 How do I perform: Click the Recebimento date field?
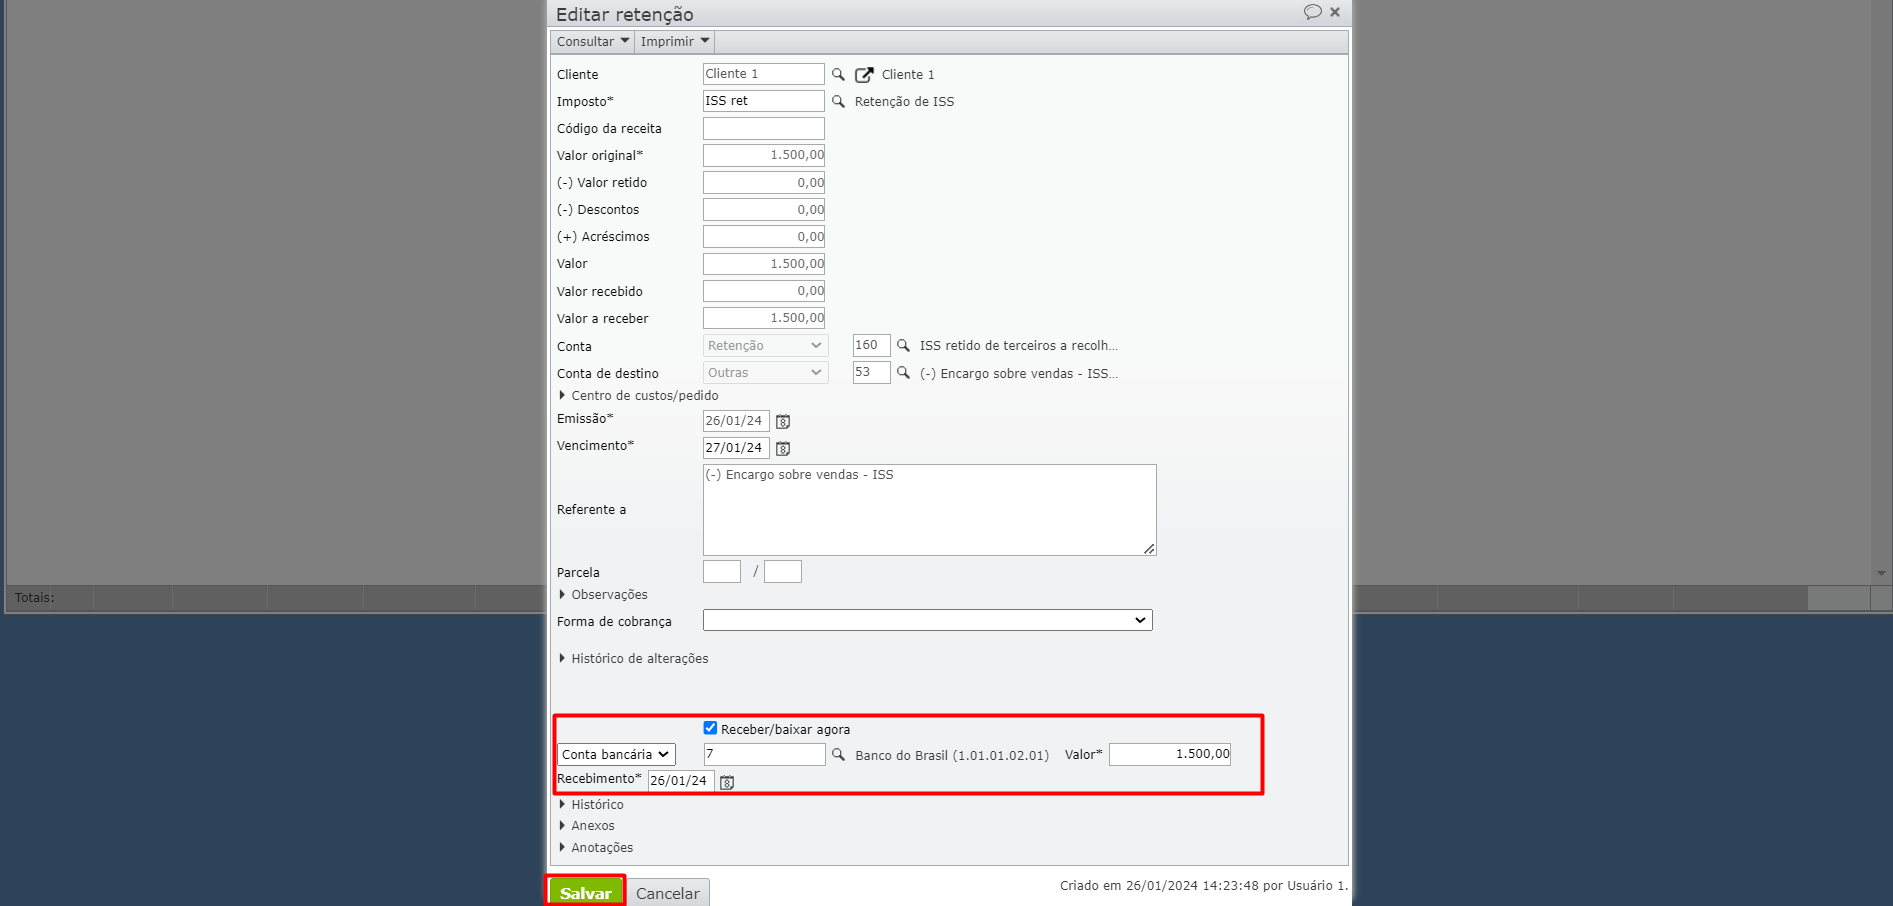(x=681, y=781)
